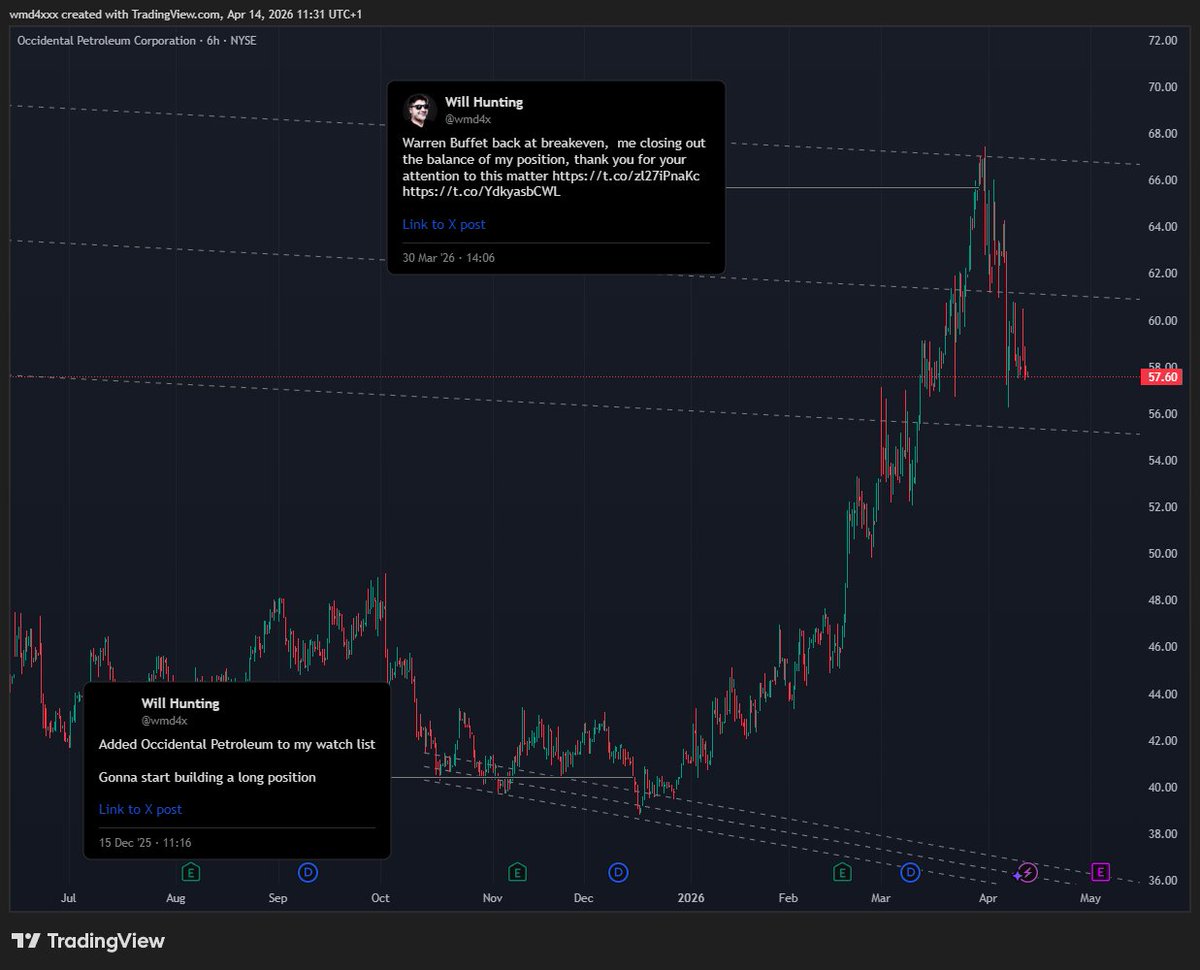Click the 48.00 price axis label
1200x970 pixels.
click(x=1162, y=600)
